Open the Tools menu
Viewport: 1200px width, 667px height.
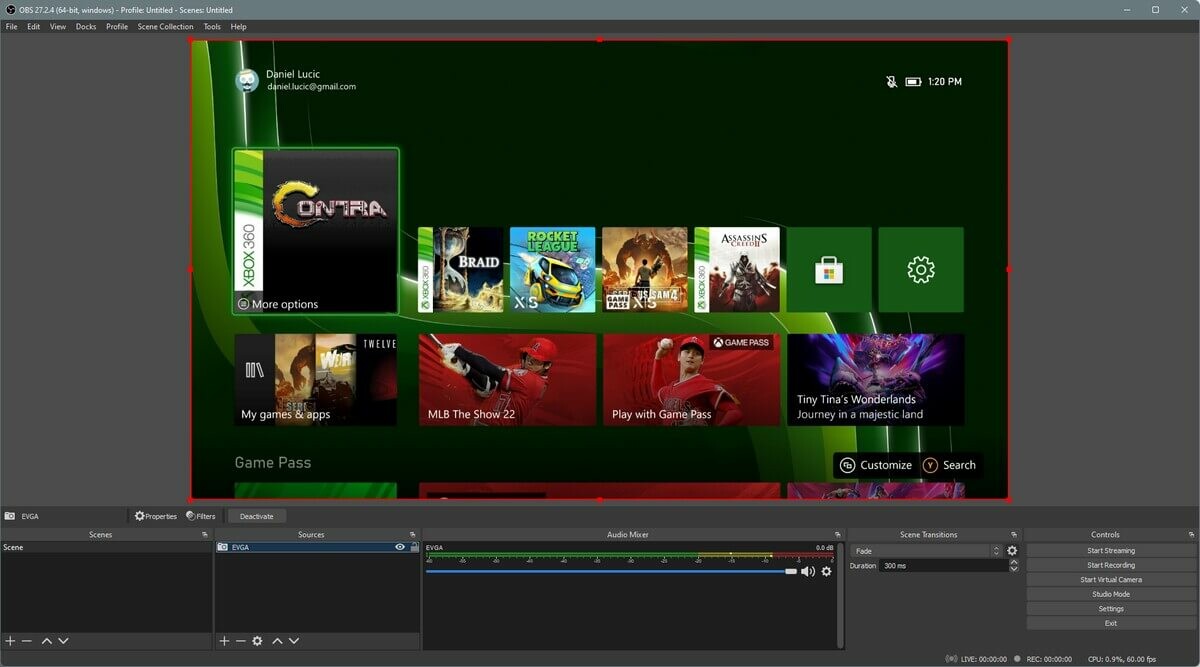[212, 27]
